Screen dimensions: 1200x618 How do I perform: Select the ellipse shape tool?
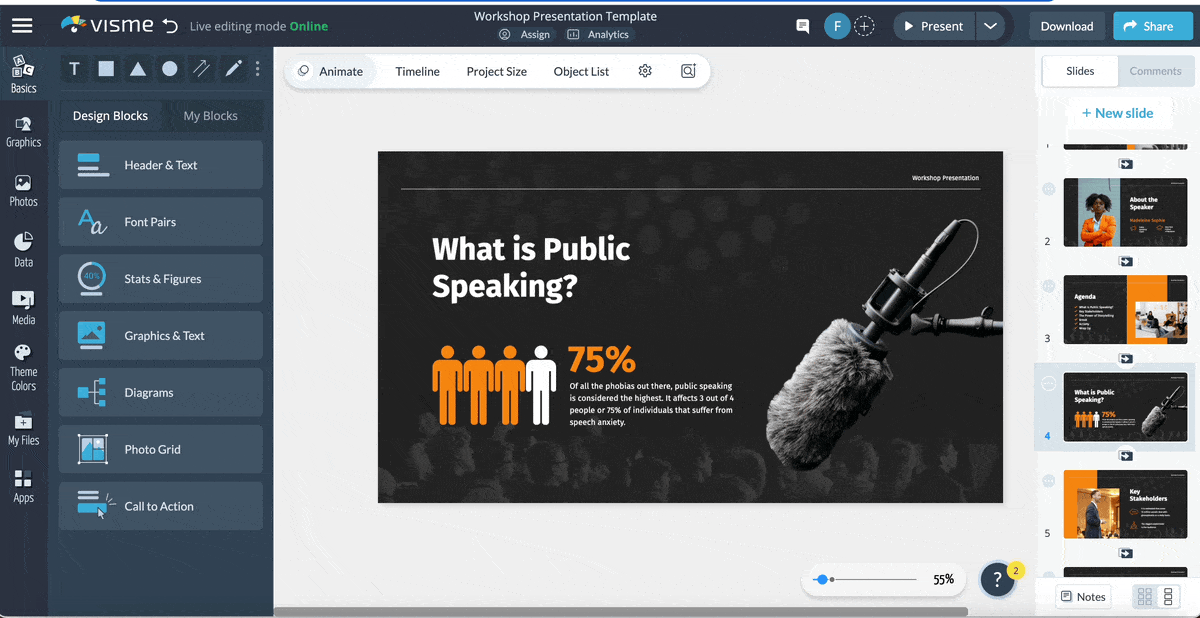(170, 68)
